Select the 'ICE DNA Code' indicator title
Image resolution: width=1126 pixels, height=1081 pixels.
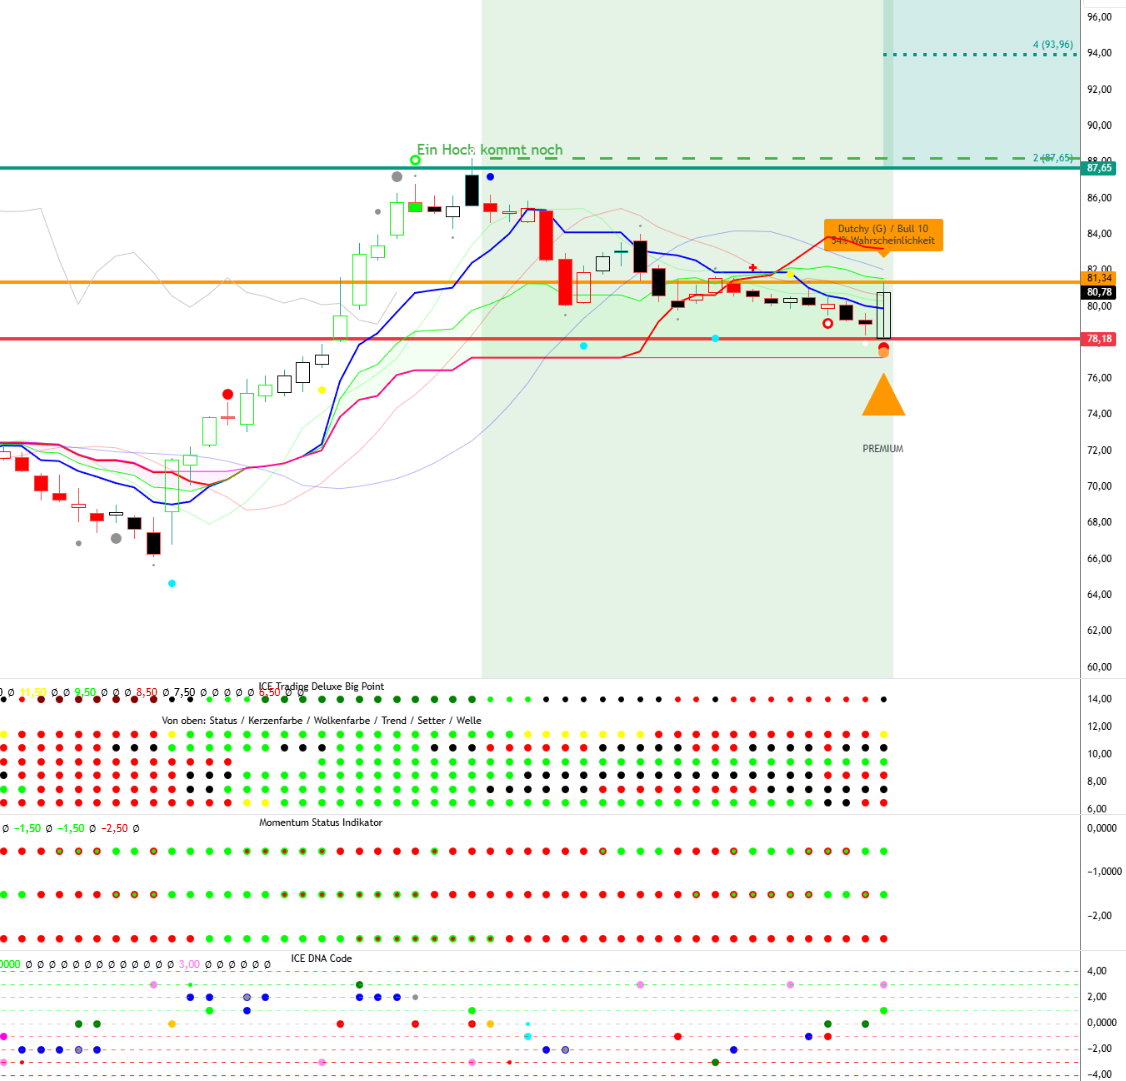click(x=321, y=958)
